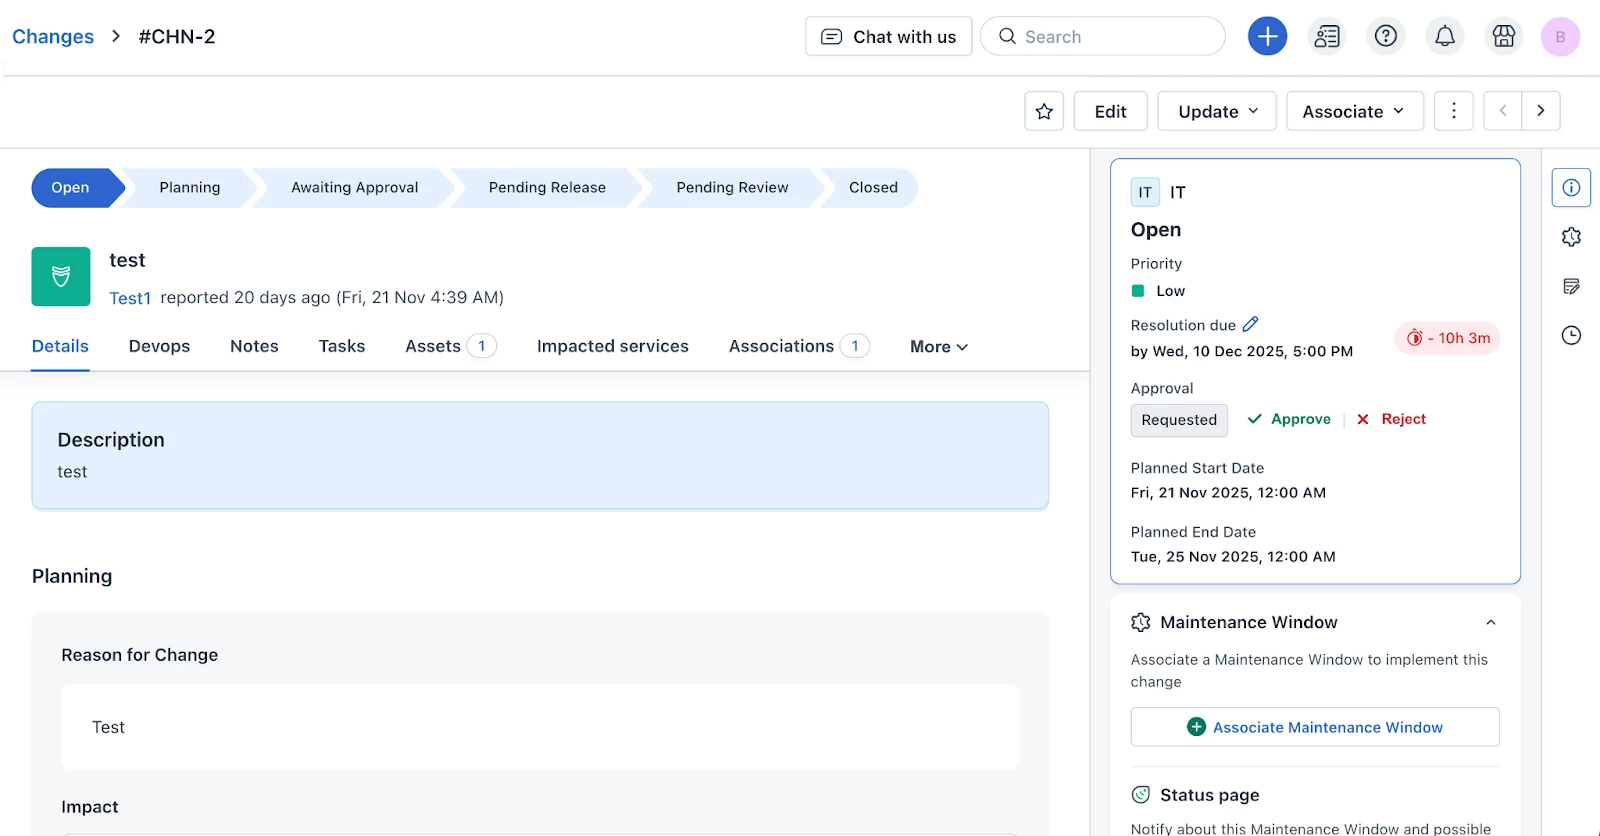Click the green Low priority indicator
The image size is (1600, 836).
[x=1138, y=291]
